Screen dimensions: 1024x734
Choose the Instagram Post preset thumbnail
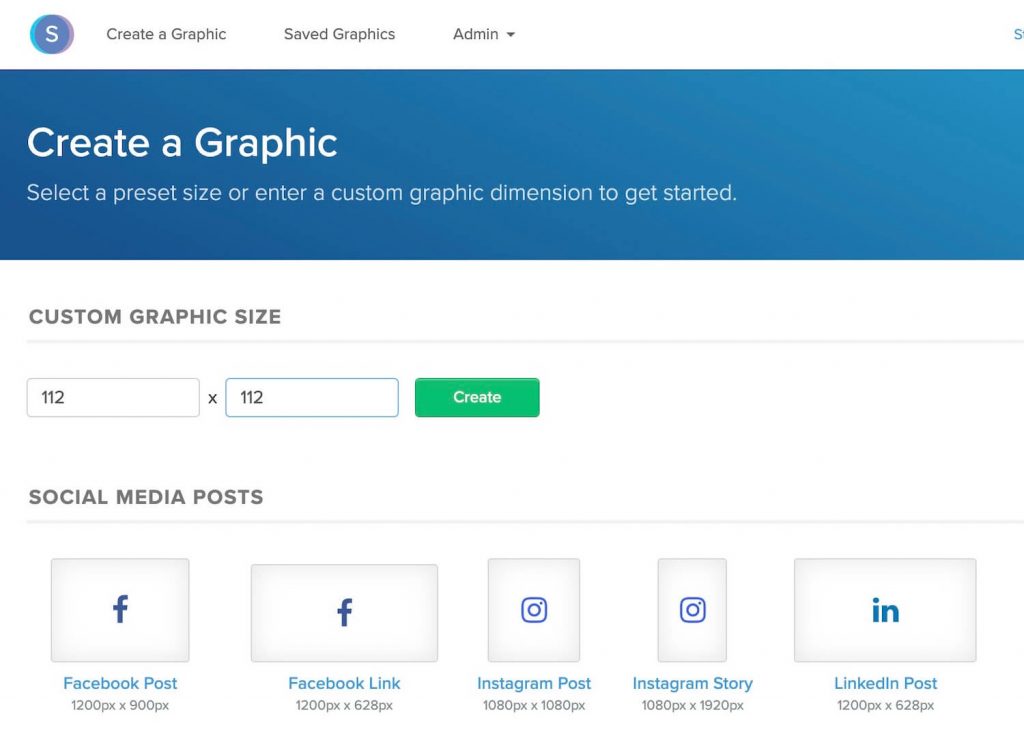tap(534, 610)
